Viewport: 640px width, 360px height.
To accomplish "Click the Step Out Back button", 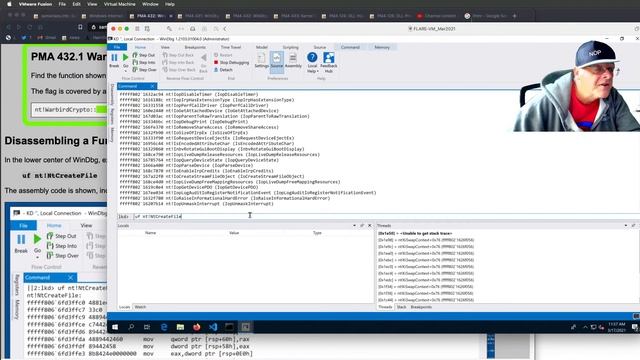I will point(178,55).
